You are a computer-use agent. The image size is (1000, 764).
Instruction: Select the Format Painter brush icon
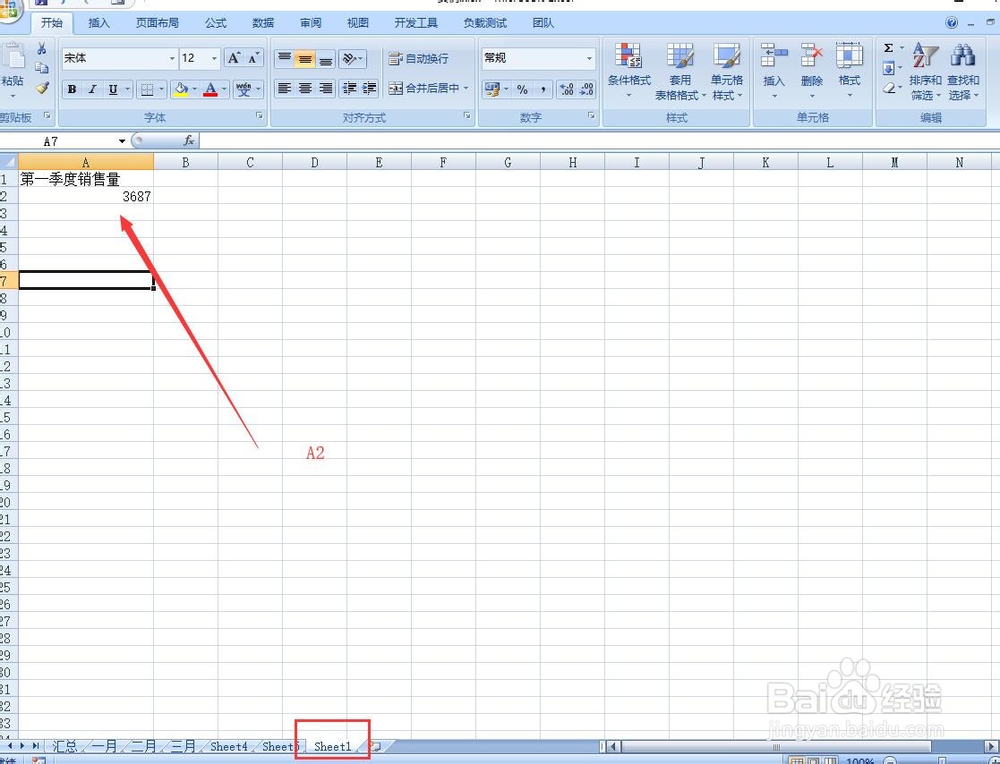42,88
